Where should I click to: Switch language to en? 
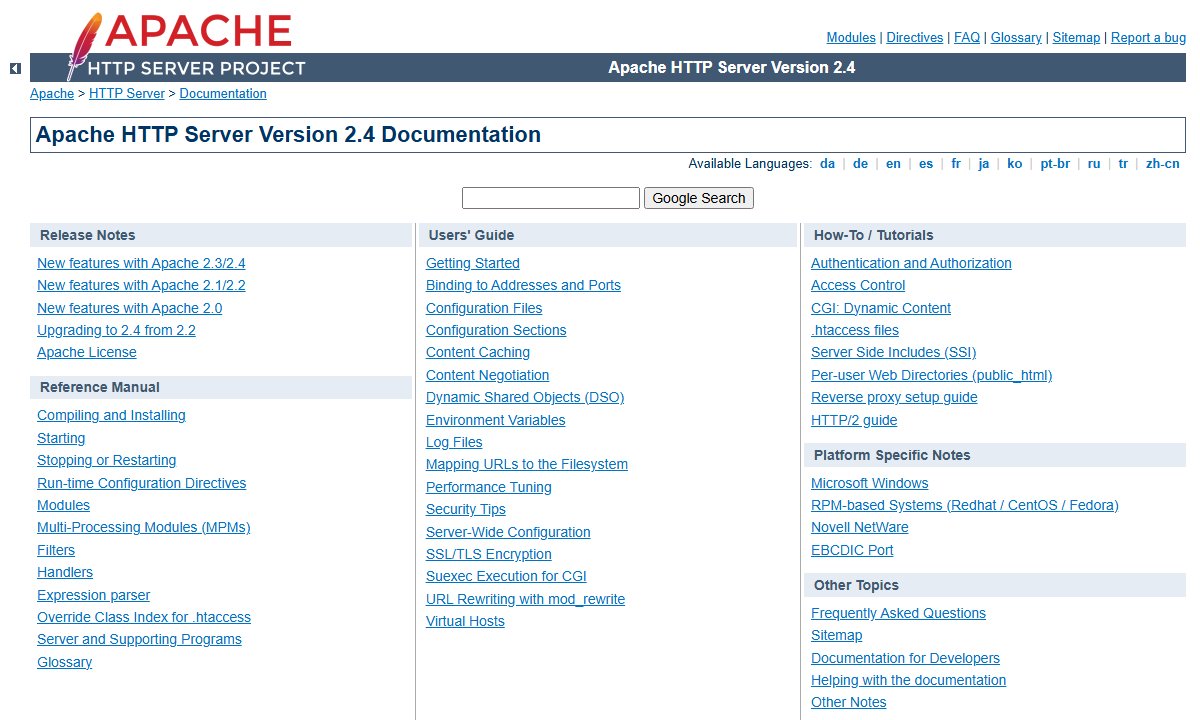[x=893, y=164]
